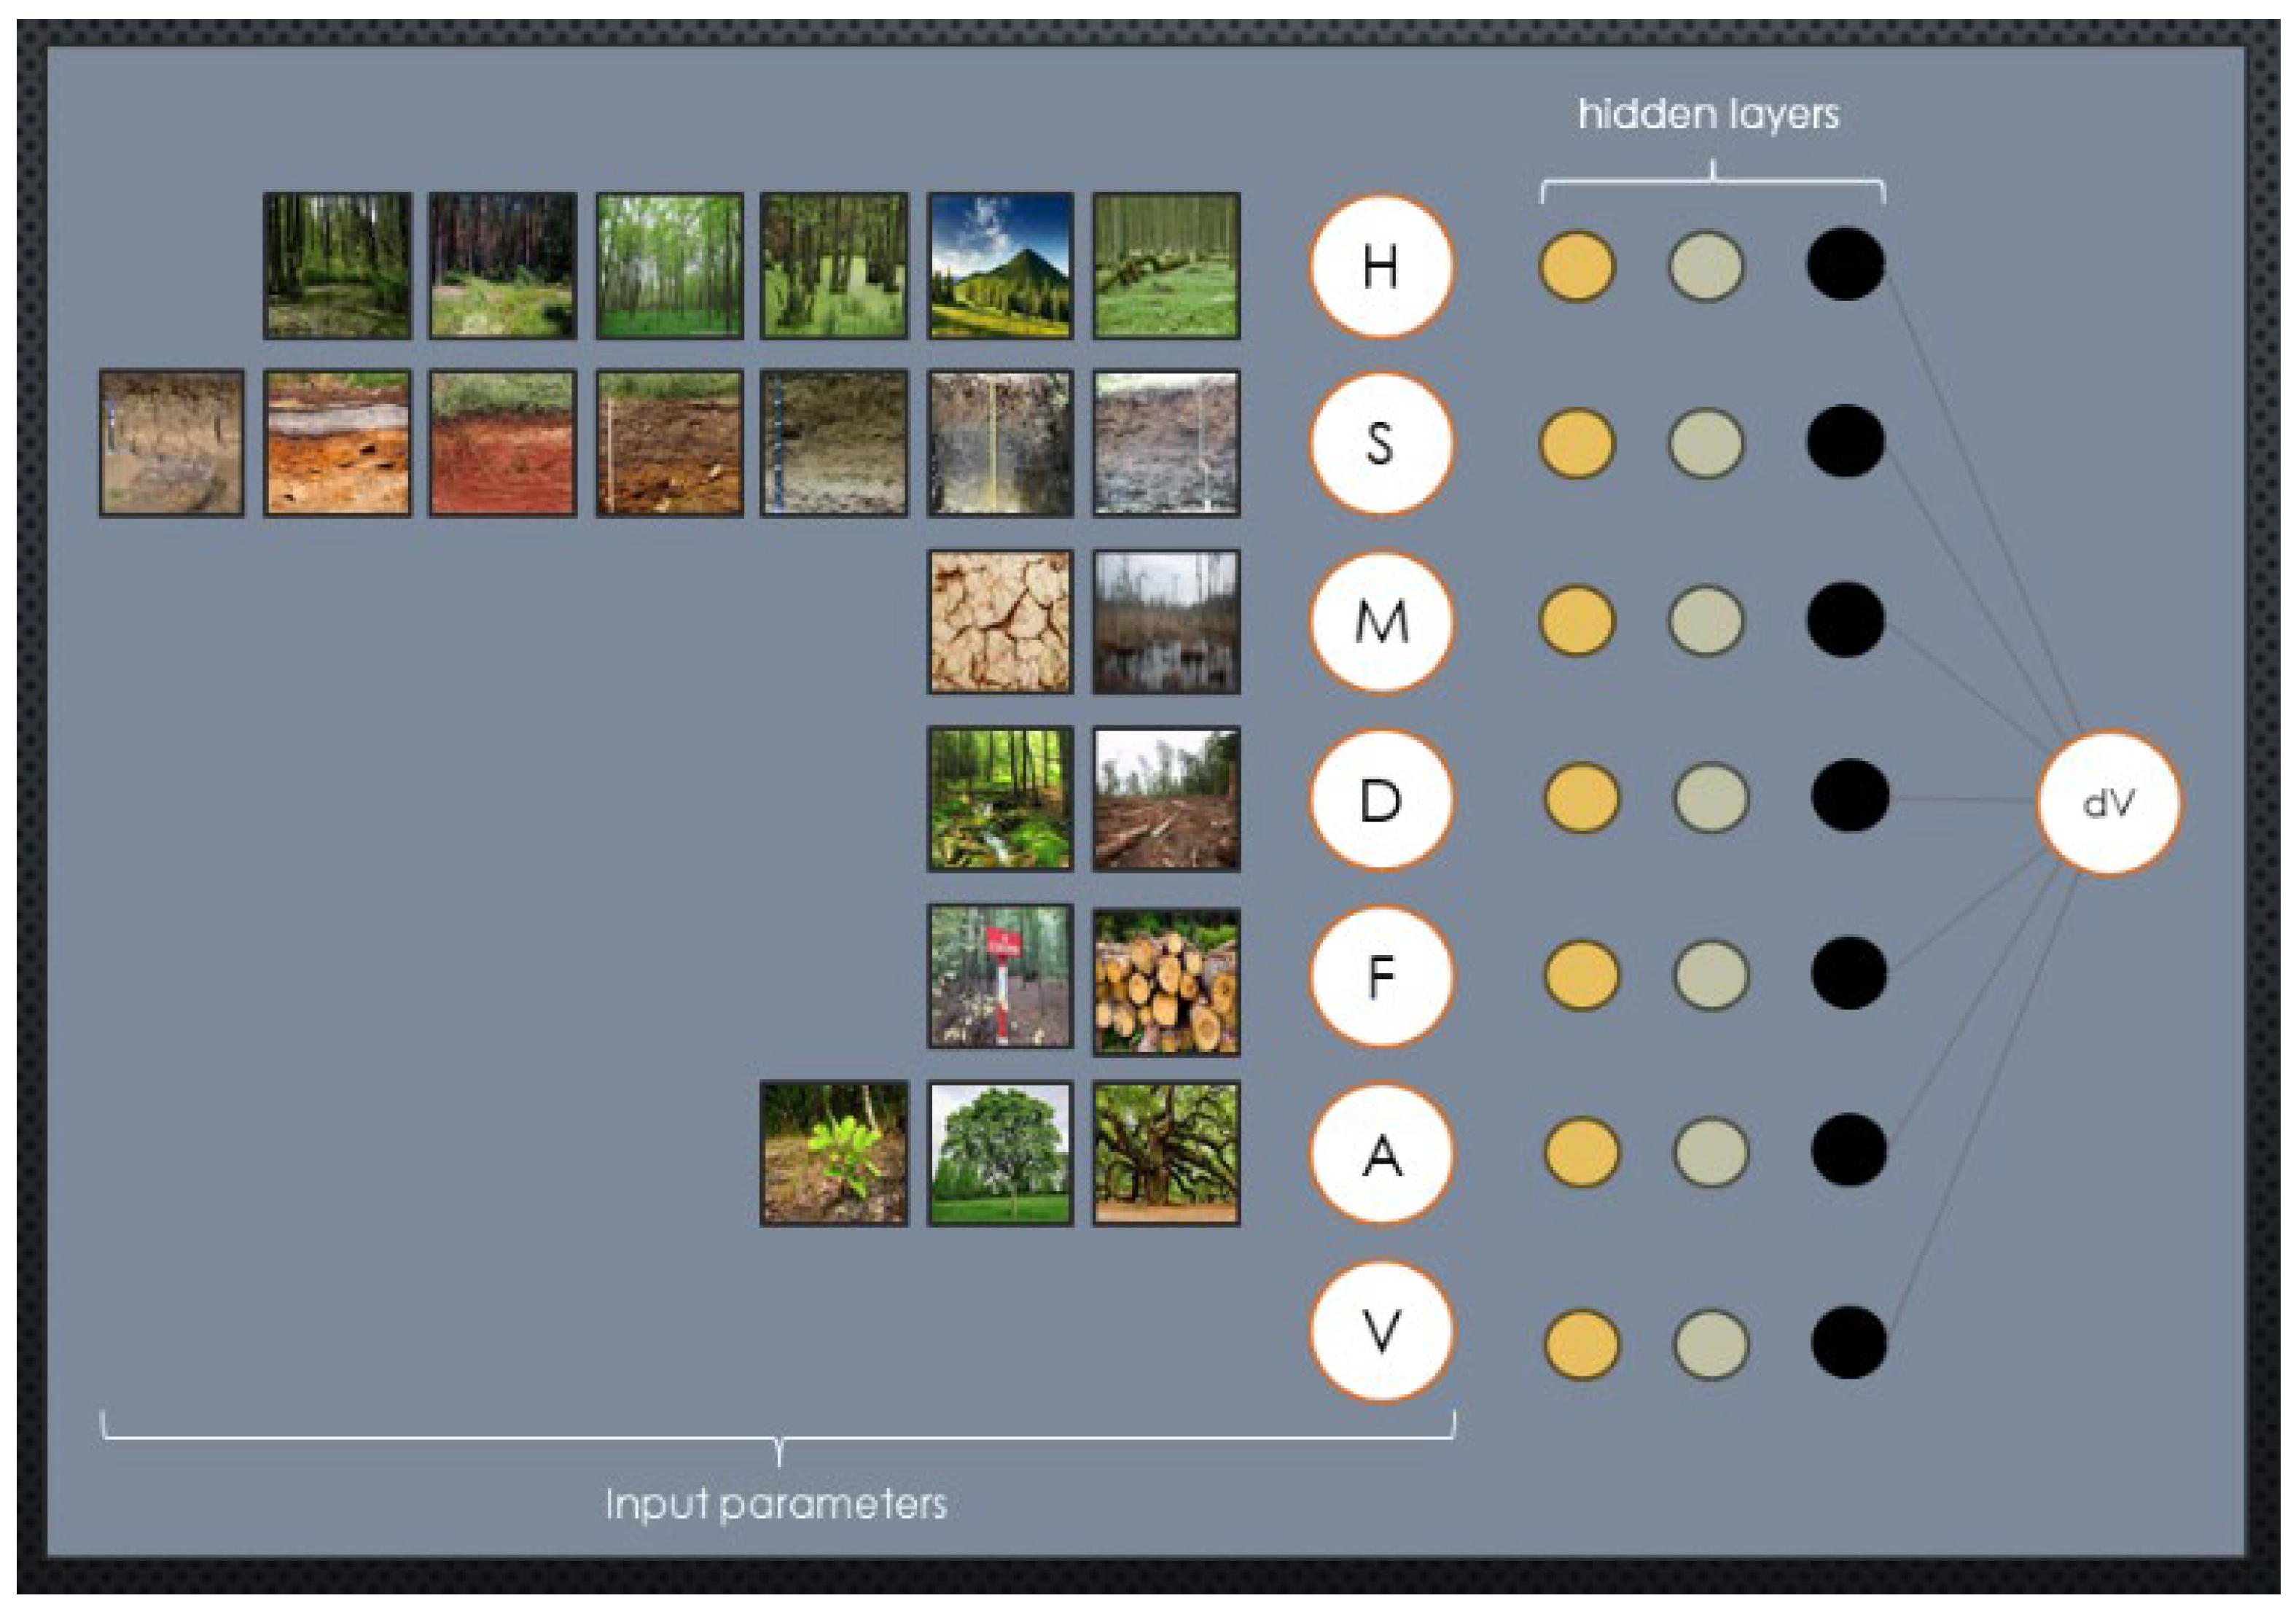2296x1617 pixels.
Task: Click the hidden layers label
Action: tap(1708, 114)
